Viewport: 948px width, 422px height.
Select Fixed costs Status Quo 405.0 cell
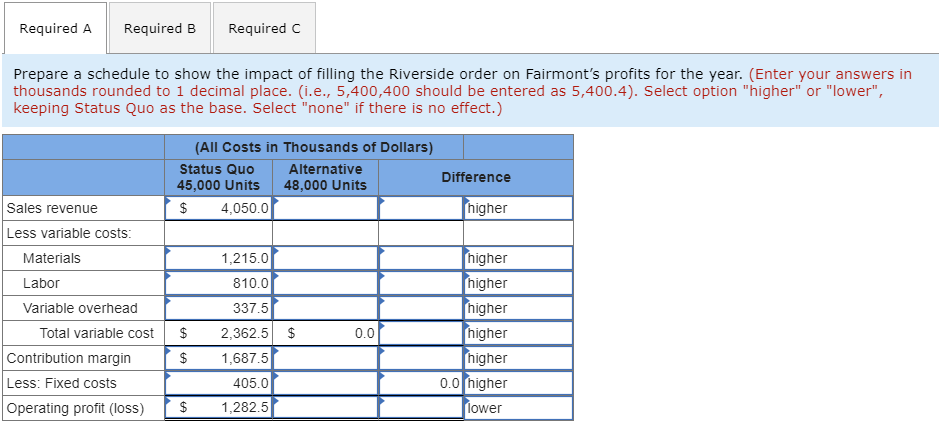218,383
